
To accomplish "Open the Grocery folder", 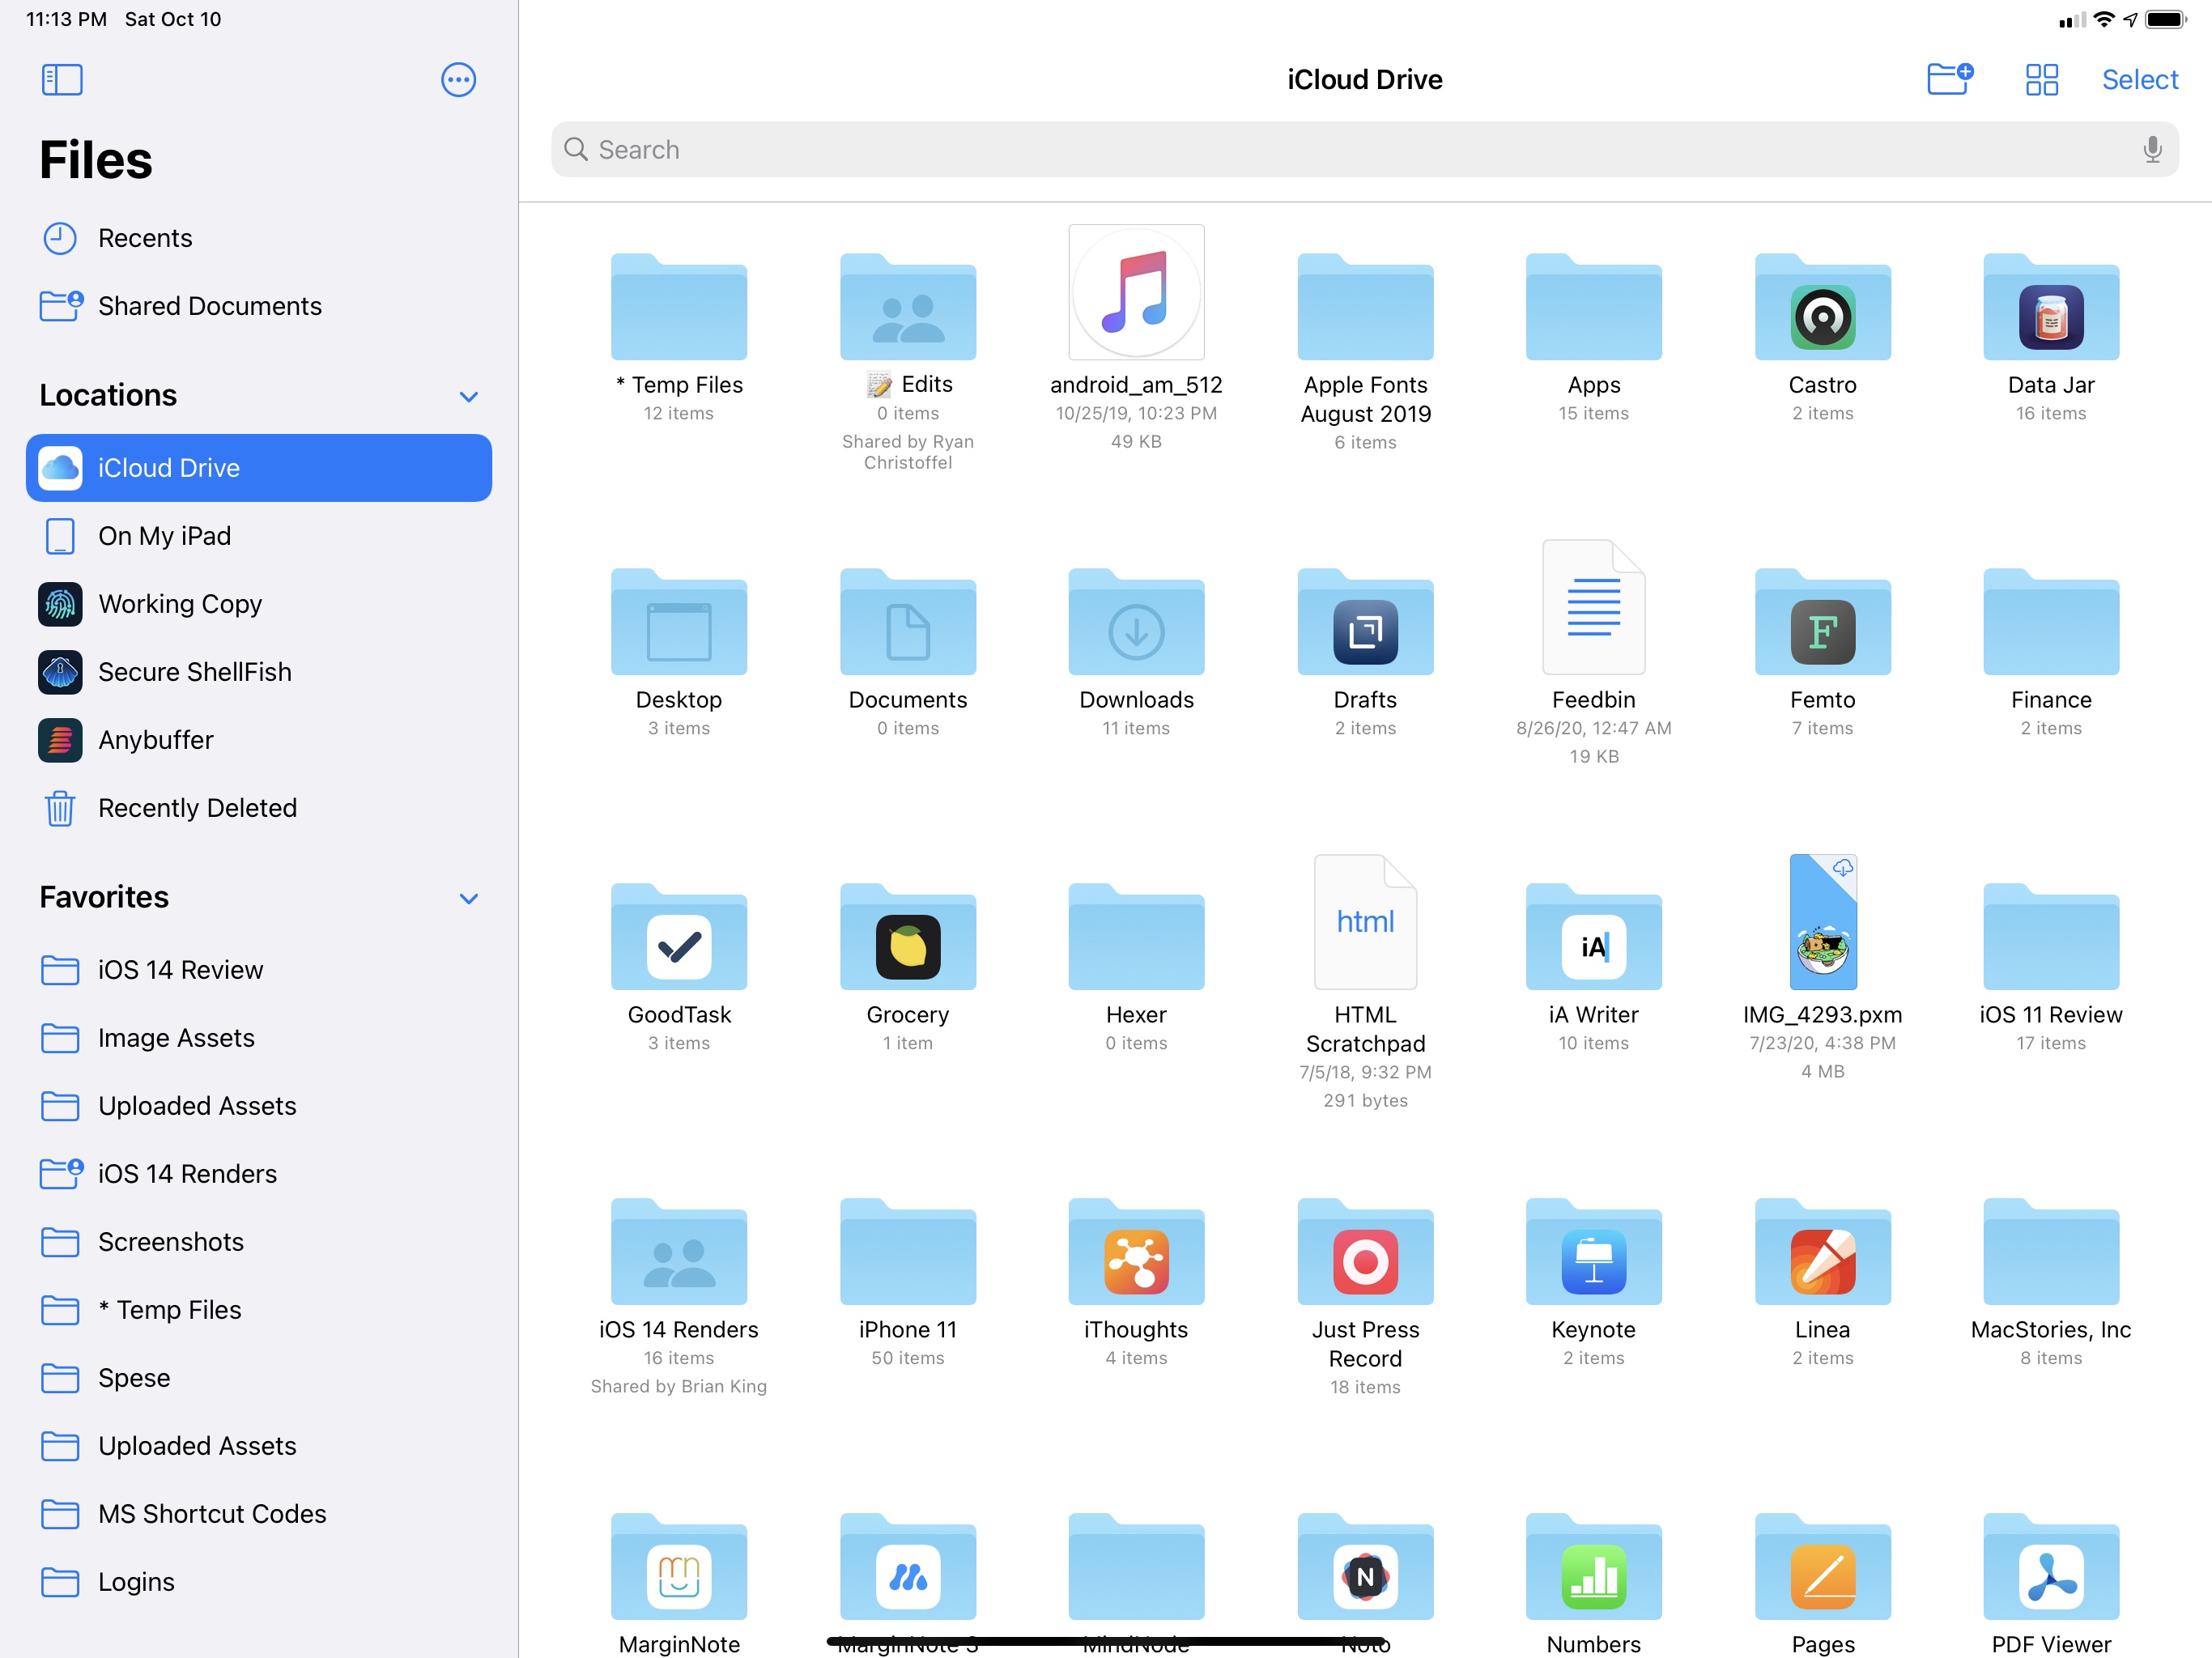I will coord(908,938).
